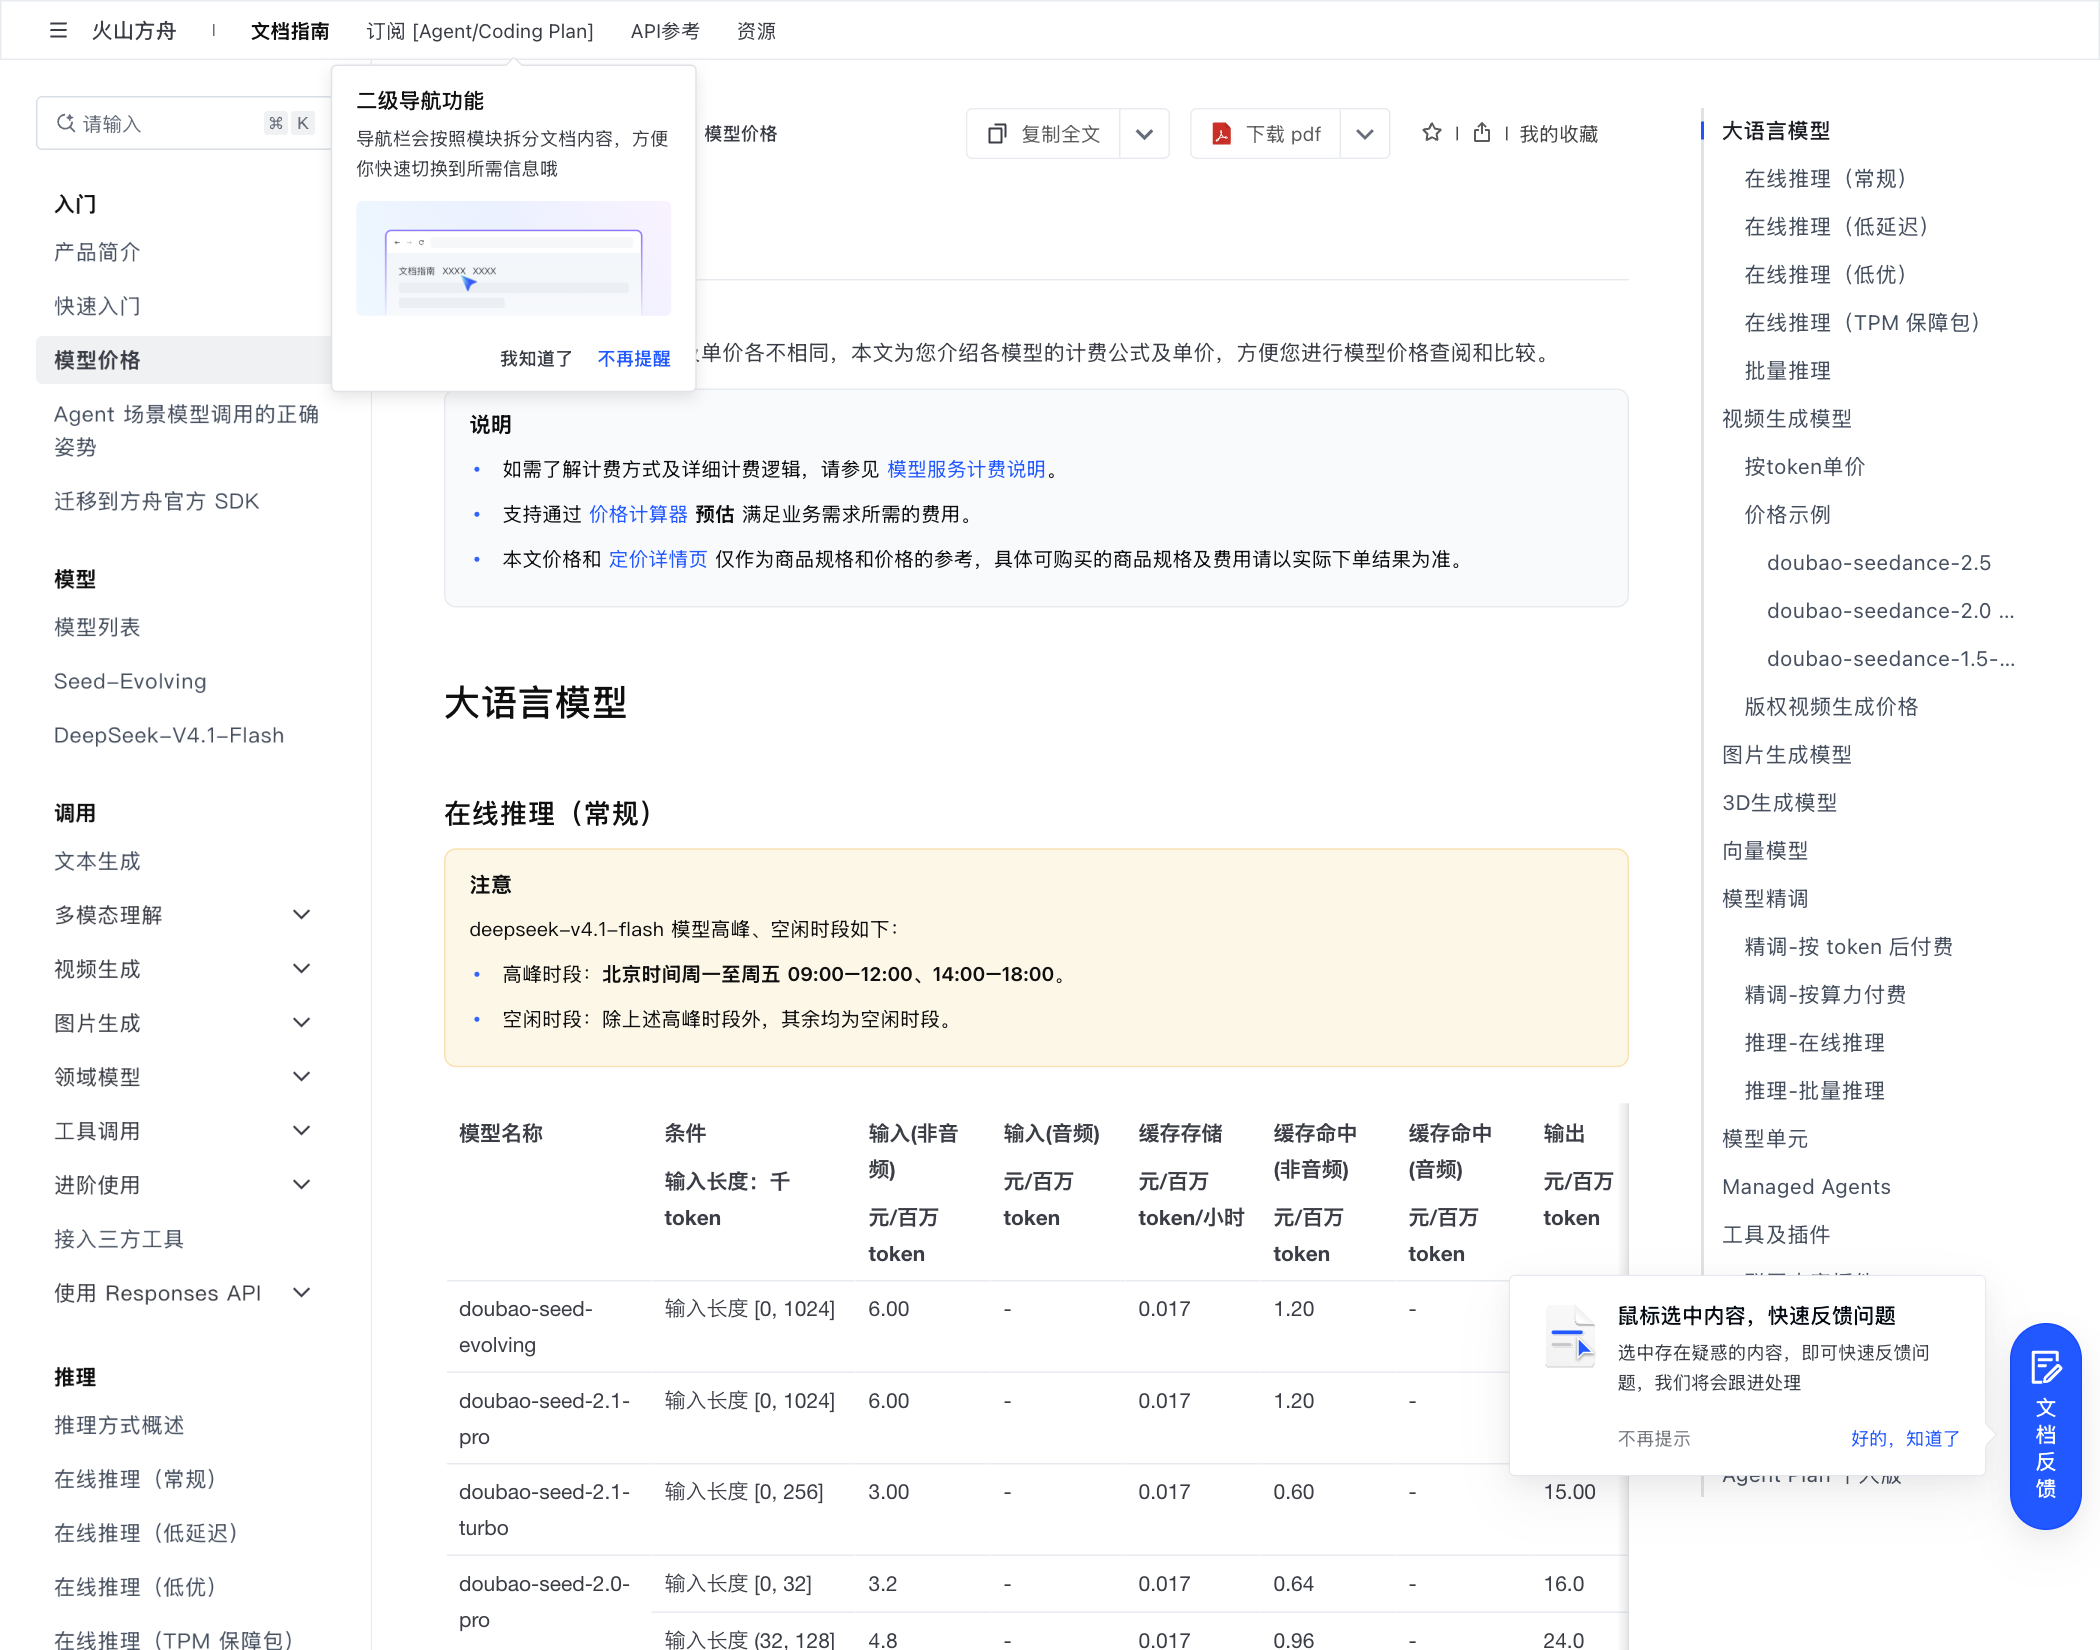Click 不再提示 in feedback popup
Viewport: 2100px width, 1650px height.
click(x=1654, y=1438)
